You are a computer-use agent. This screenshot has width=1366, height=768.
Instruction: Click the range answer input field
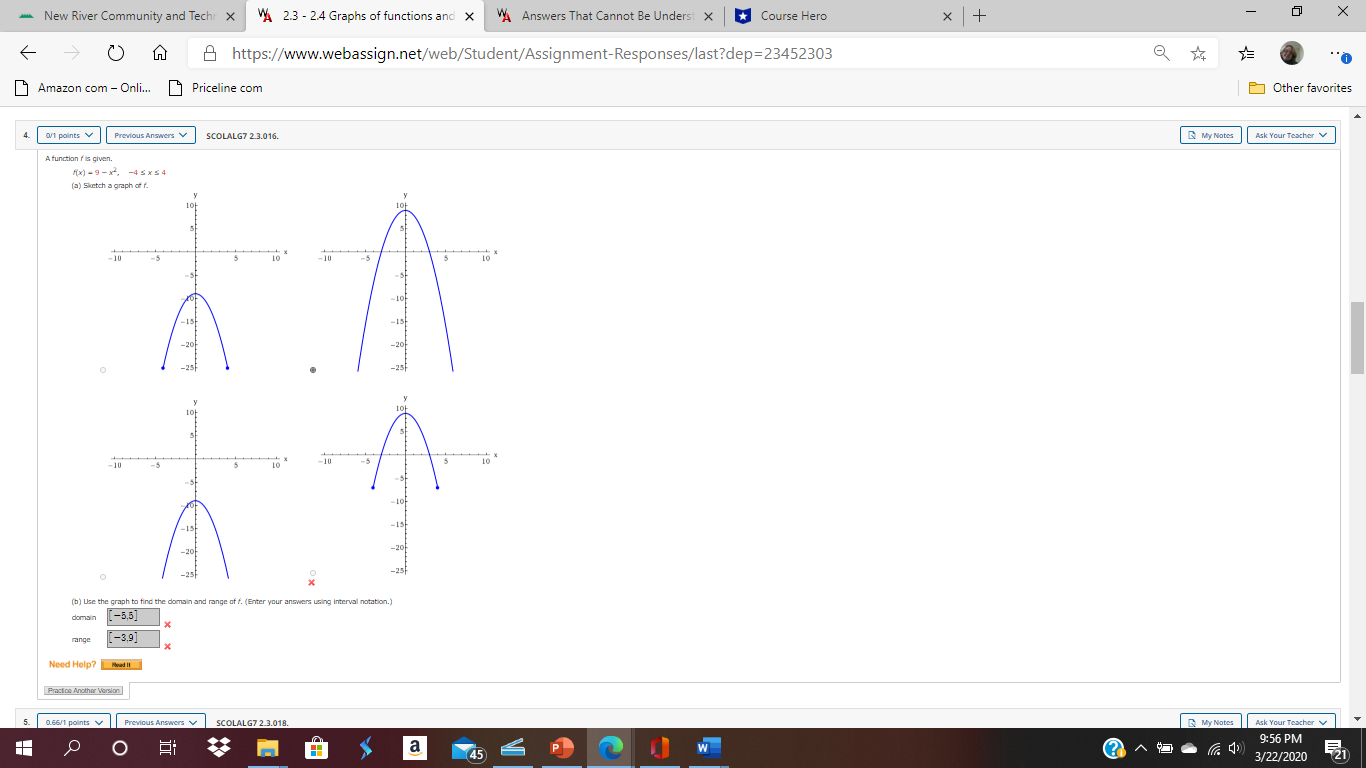pyautogui.click(x=133, y=638)
